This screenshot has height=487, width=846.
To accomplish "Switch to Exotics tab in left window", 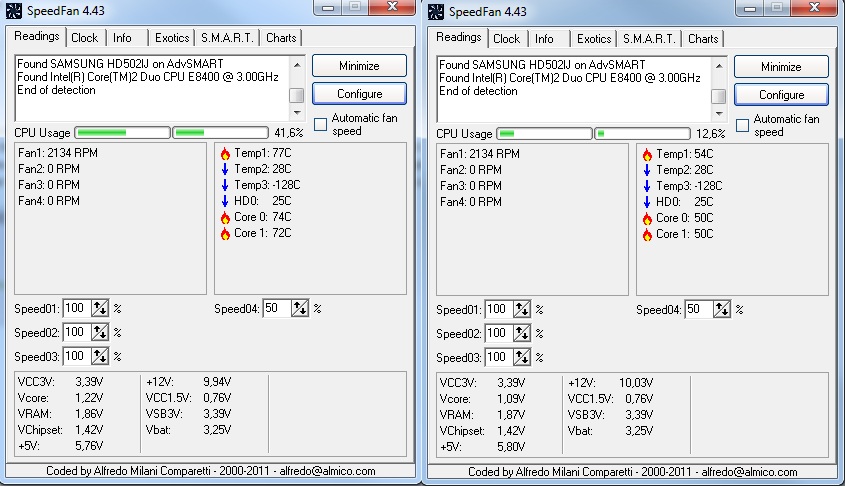I will [x=172, y=38].
